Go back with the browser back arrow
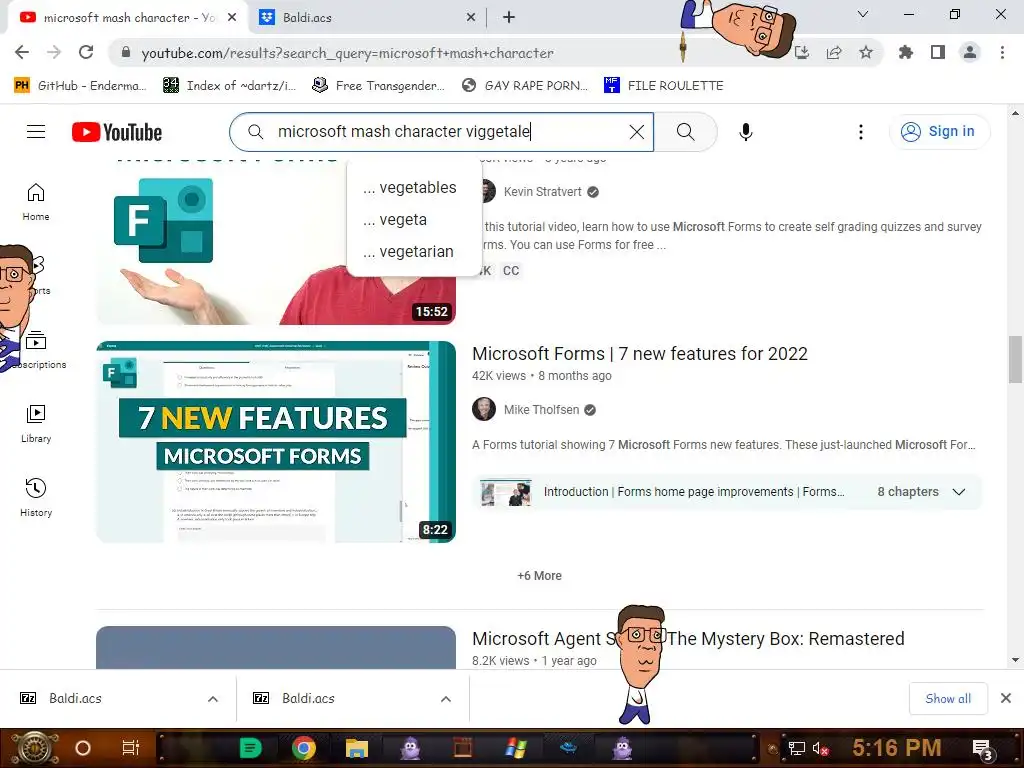Viewport: 1024px width, 768px height. [22, 52]
